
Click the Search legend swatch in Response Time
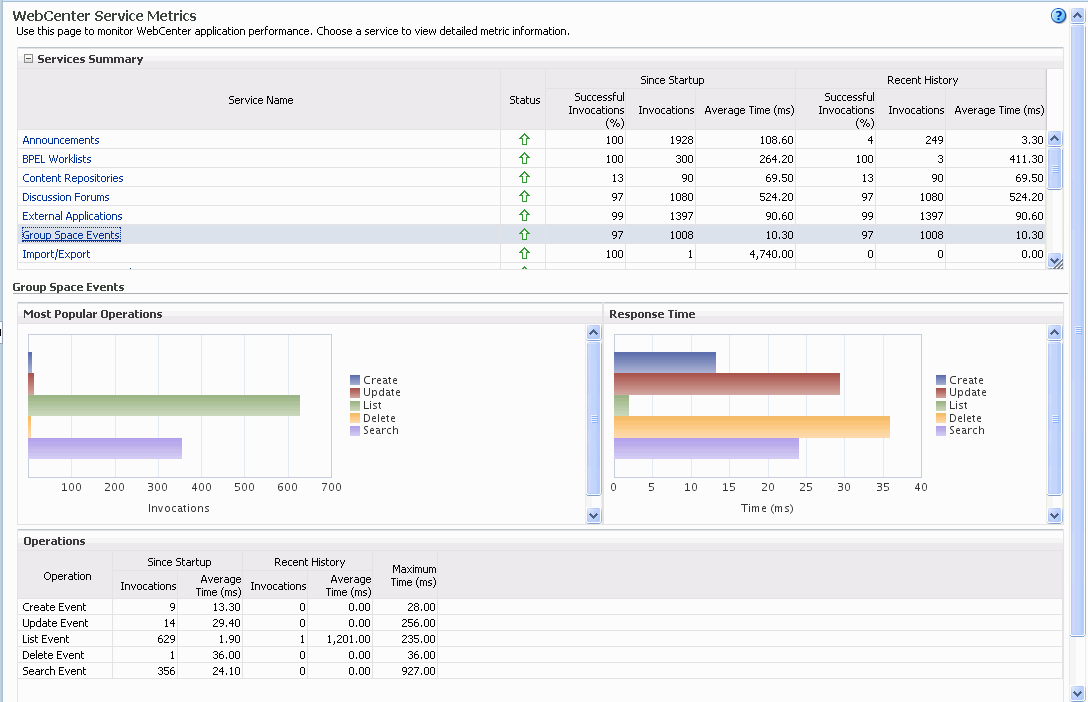coord(941,431)
